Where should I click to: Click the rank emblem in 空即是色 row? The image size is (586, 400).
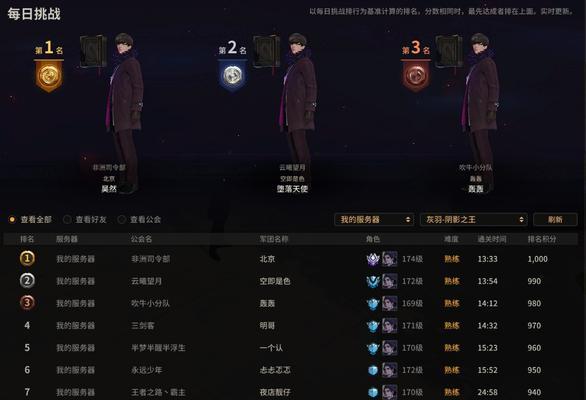(373, 281)
